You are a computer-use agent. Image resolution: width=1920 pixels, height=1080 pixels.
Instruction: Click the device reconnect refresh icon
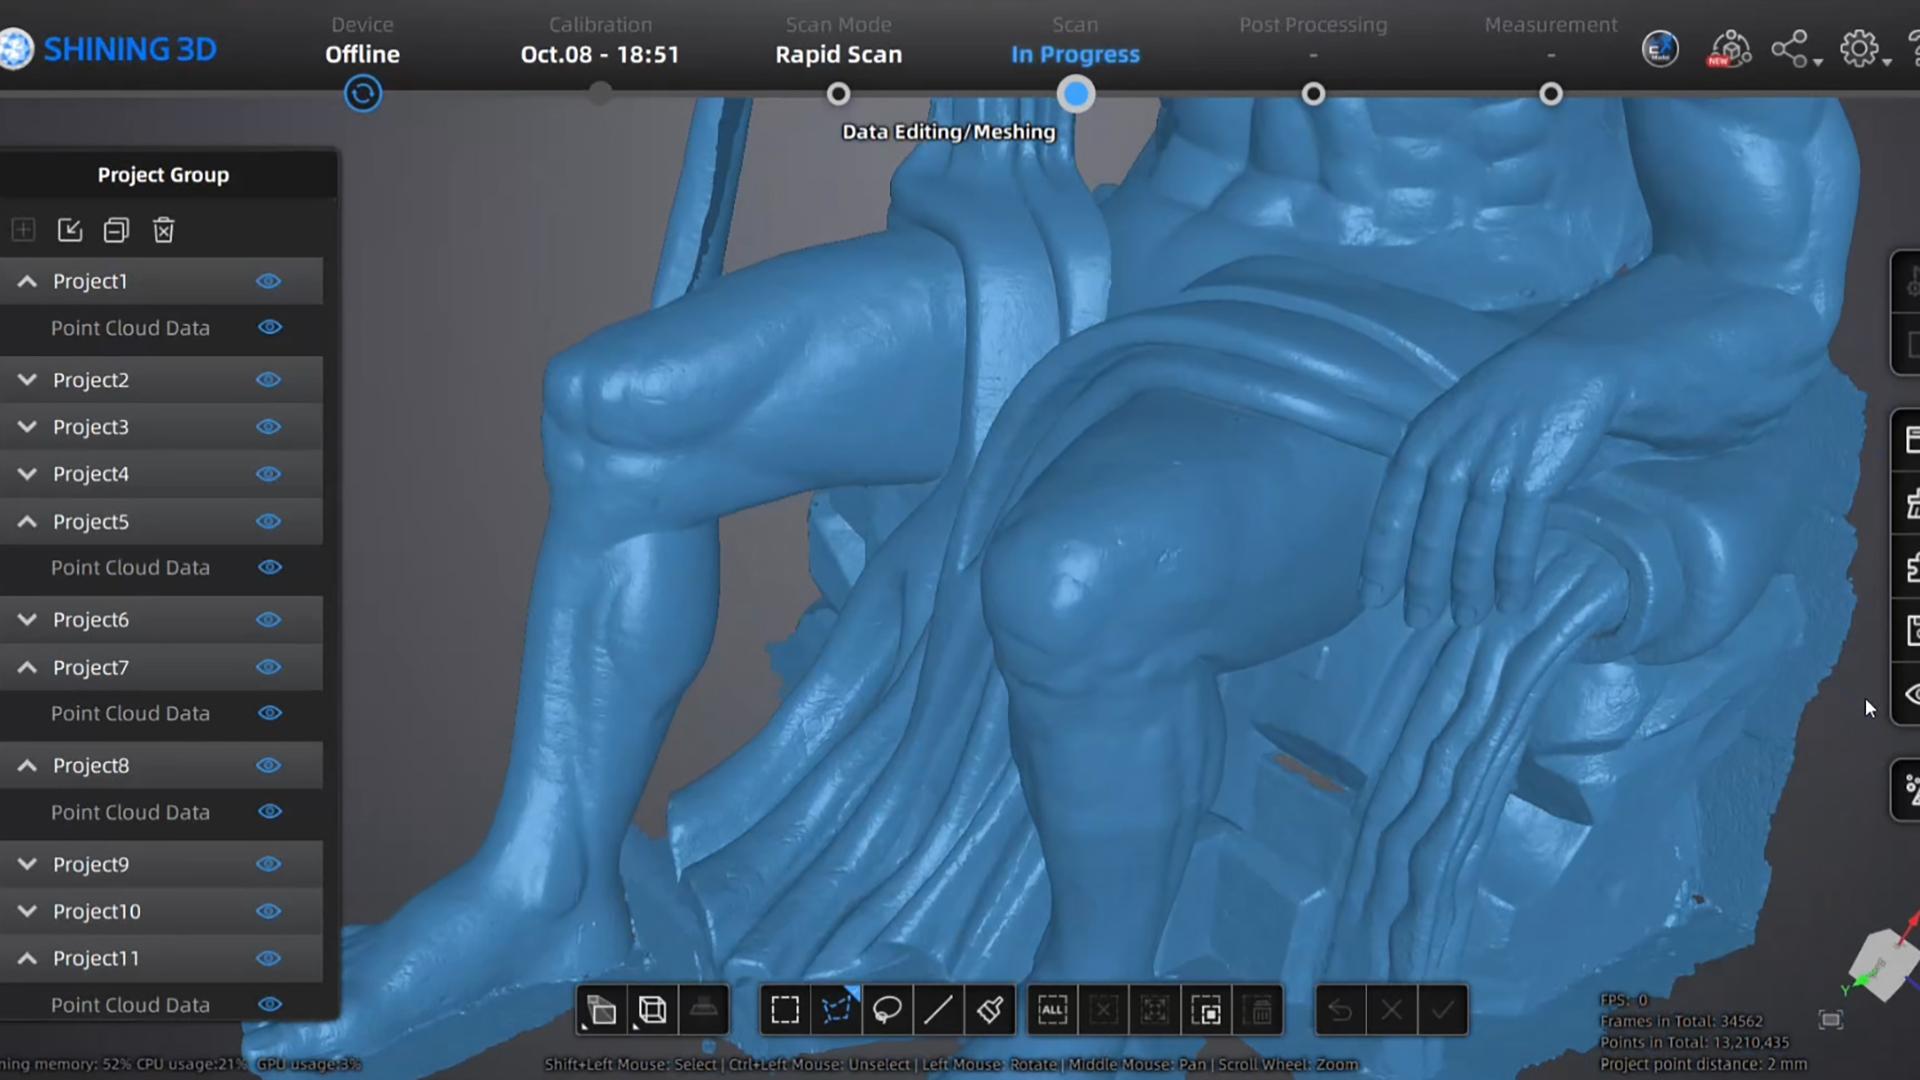pos(363,94)
